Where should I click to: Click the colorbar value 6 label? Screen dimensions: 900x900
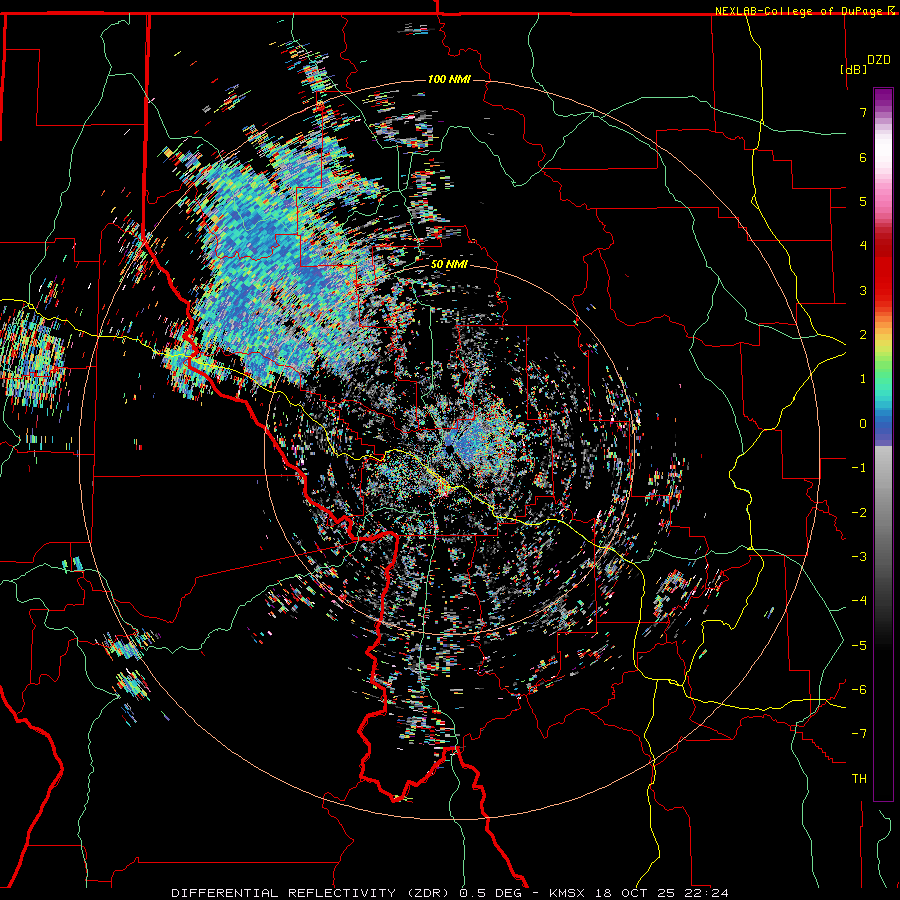click(x=863, y=157)
